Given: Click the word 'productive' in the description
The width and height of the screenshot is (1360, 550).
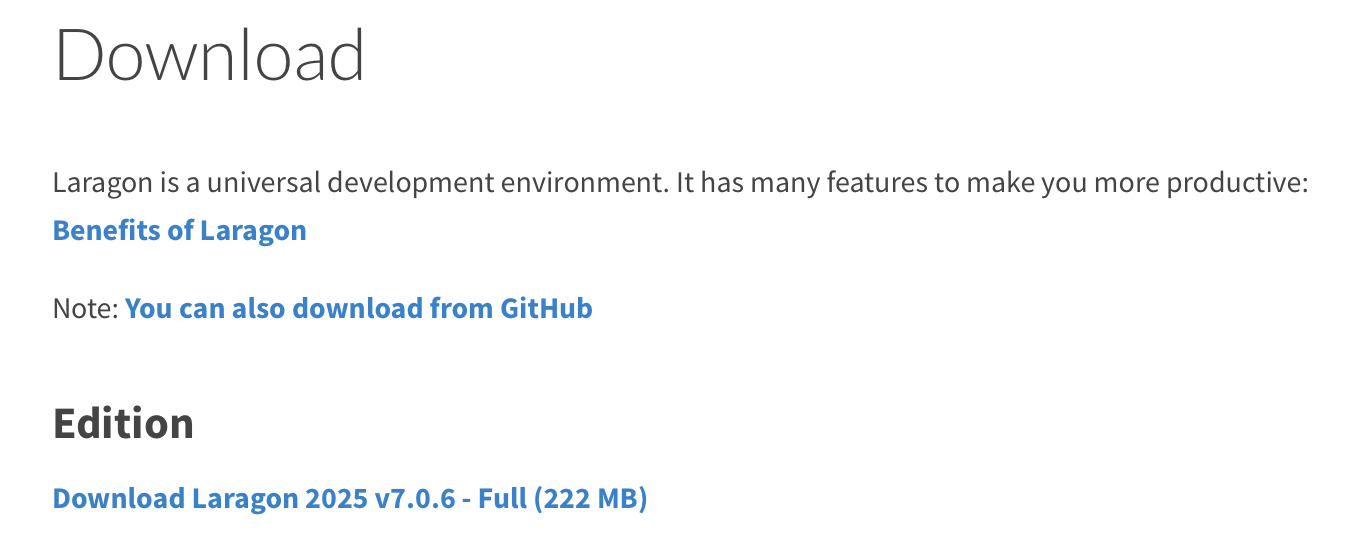Looking at the screenshot, I should pos(1238,184).
